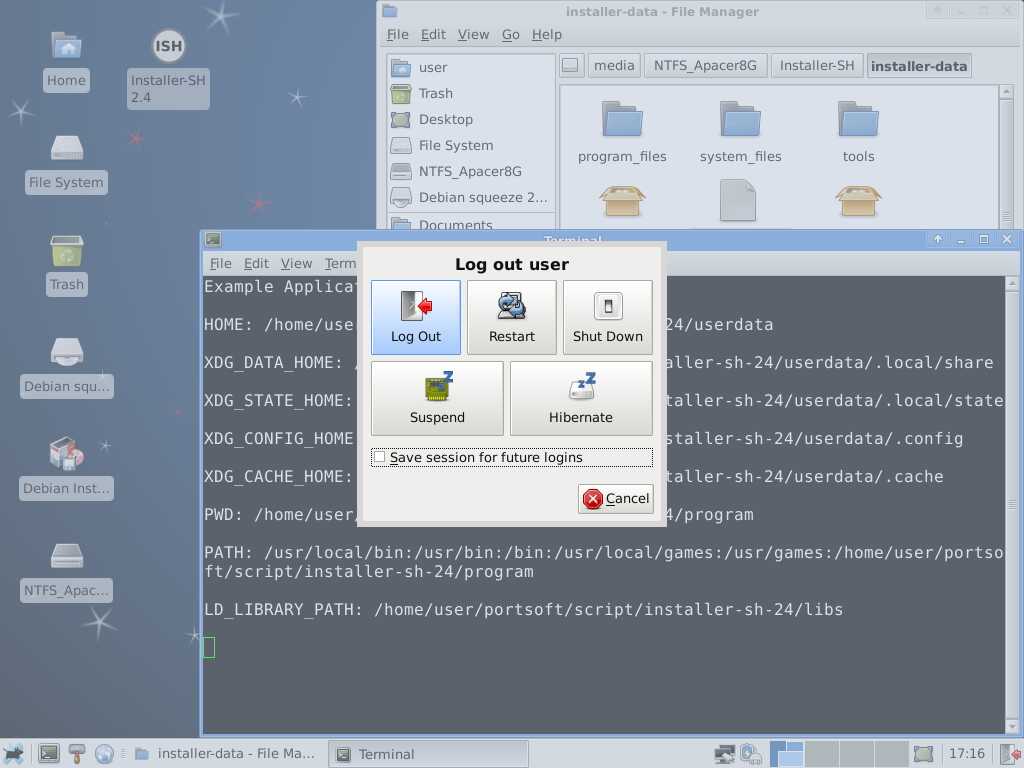The image size is (1024, 768).
Task: Click the network status tray icon
Action: click(724, 754)
